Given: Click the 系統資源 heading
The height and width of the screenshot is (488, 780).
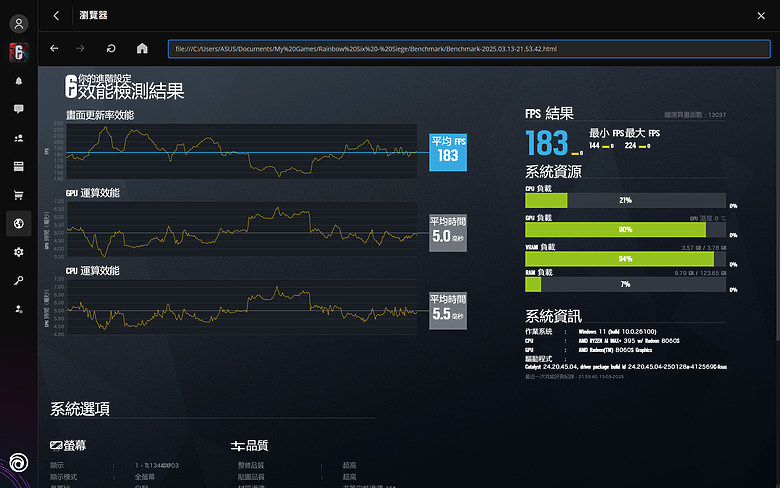Looking at the screenshot, I should point(553,172).
